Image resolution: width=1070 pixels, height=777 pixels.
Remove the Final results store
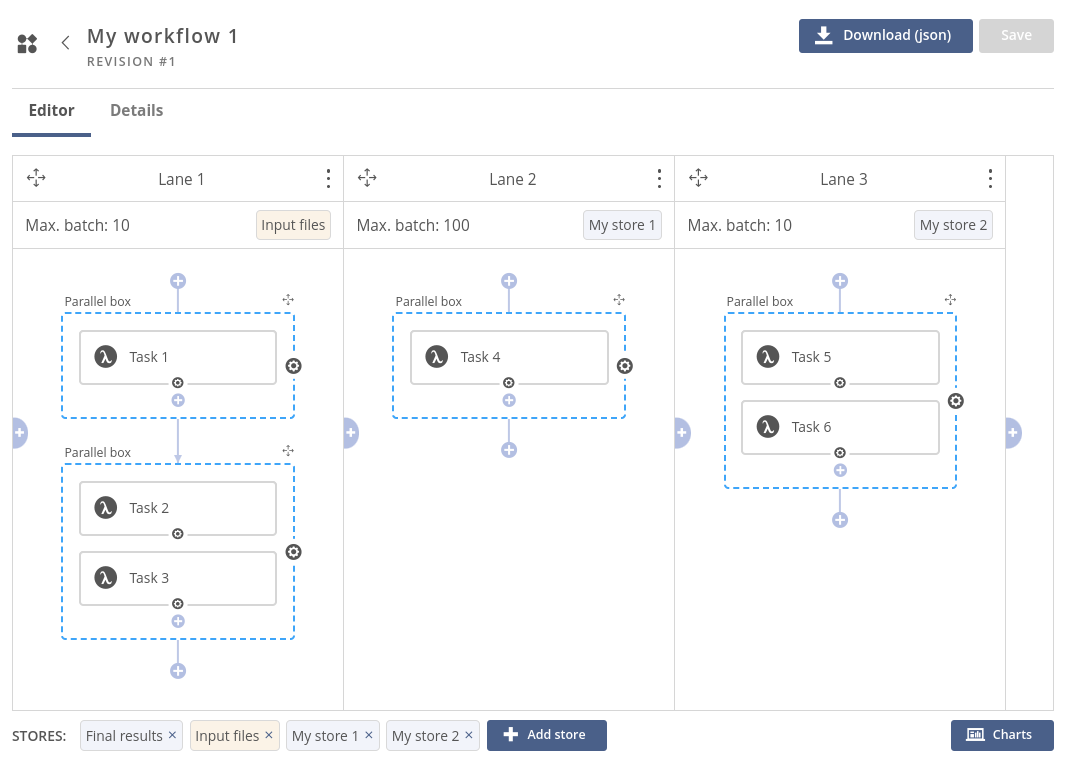(x=173, y=735)
